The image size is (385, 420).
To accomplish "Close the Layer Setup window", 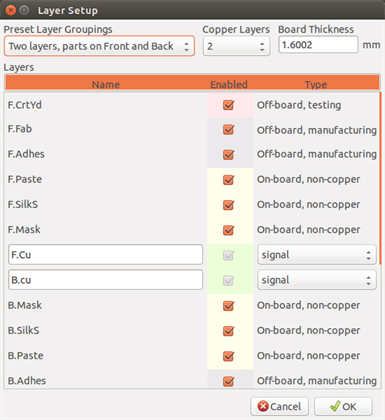I will click(x=11, y=10).
